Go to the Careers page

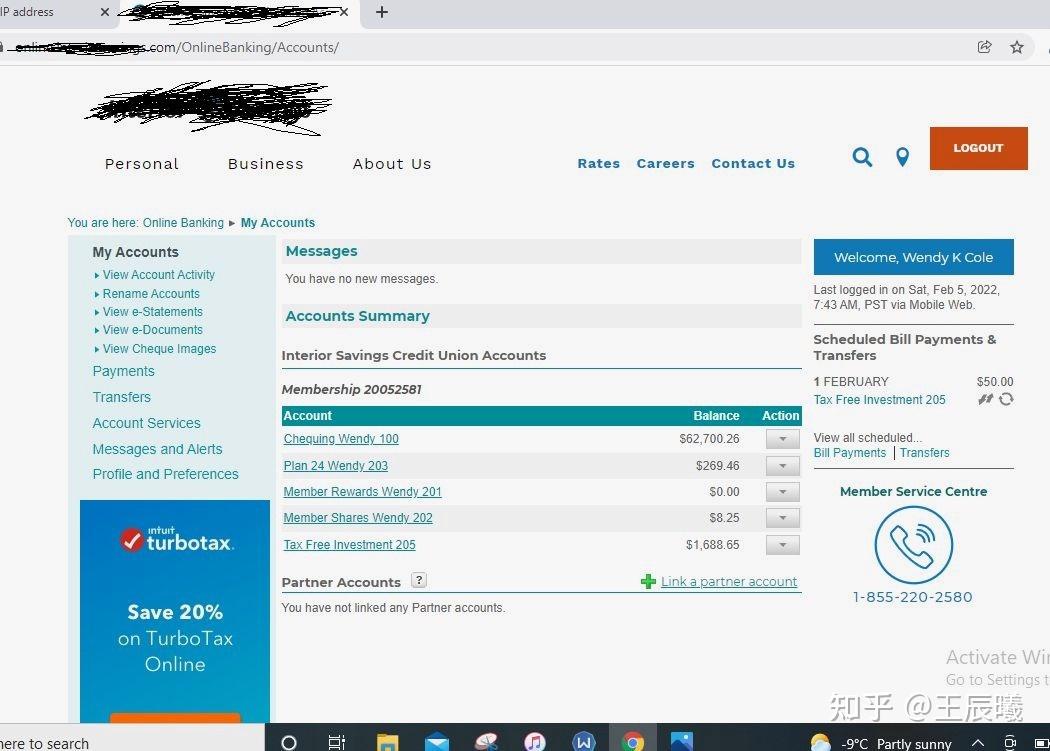[x=666, y=163]
